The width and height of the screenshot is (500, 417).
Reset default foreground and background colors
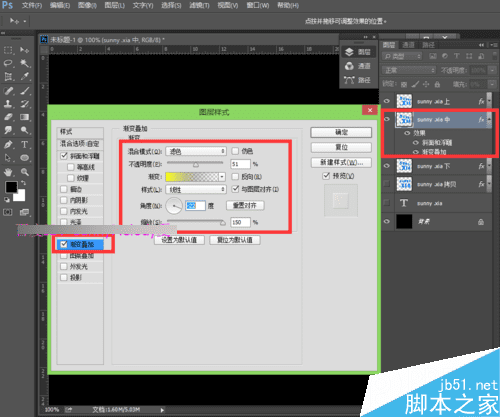coord(7,199)
